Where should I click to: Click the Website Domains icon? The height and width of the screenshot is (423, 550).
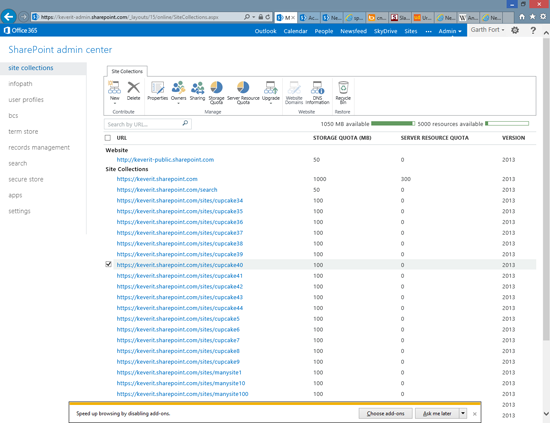click(x=294, y=88)
